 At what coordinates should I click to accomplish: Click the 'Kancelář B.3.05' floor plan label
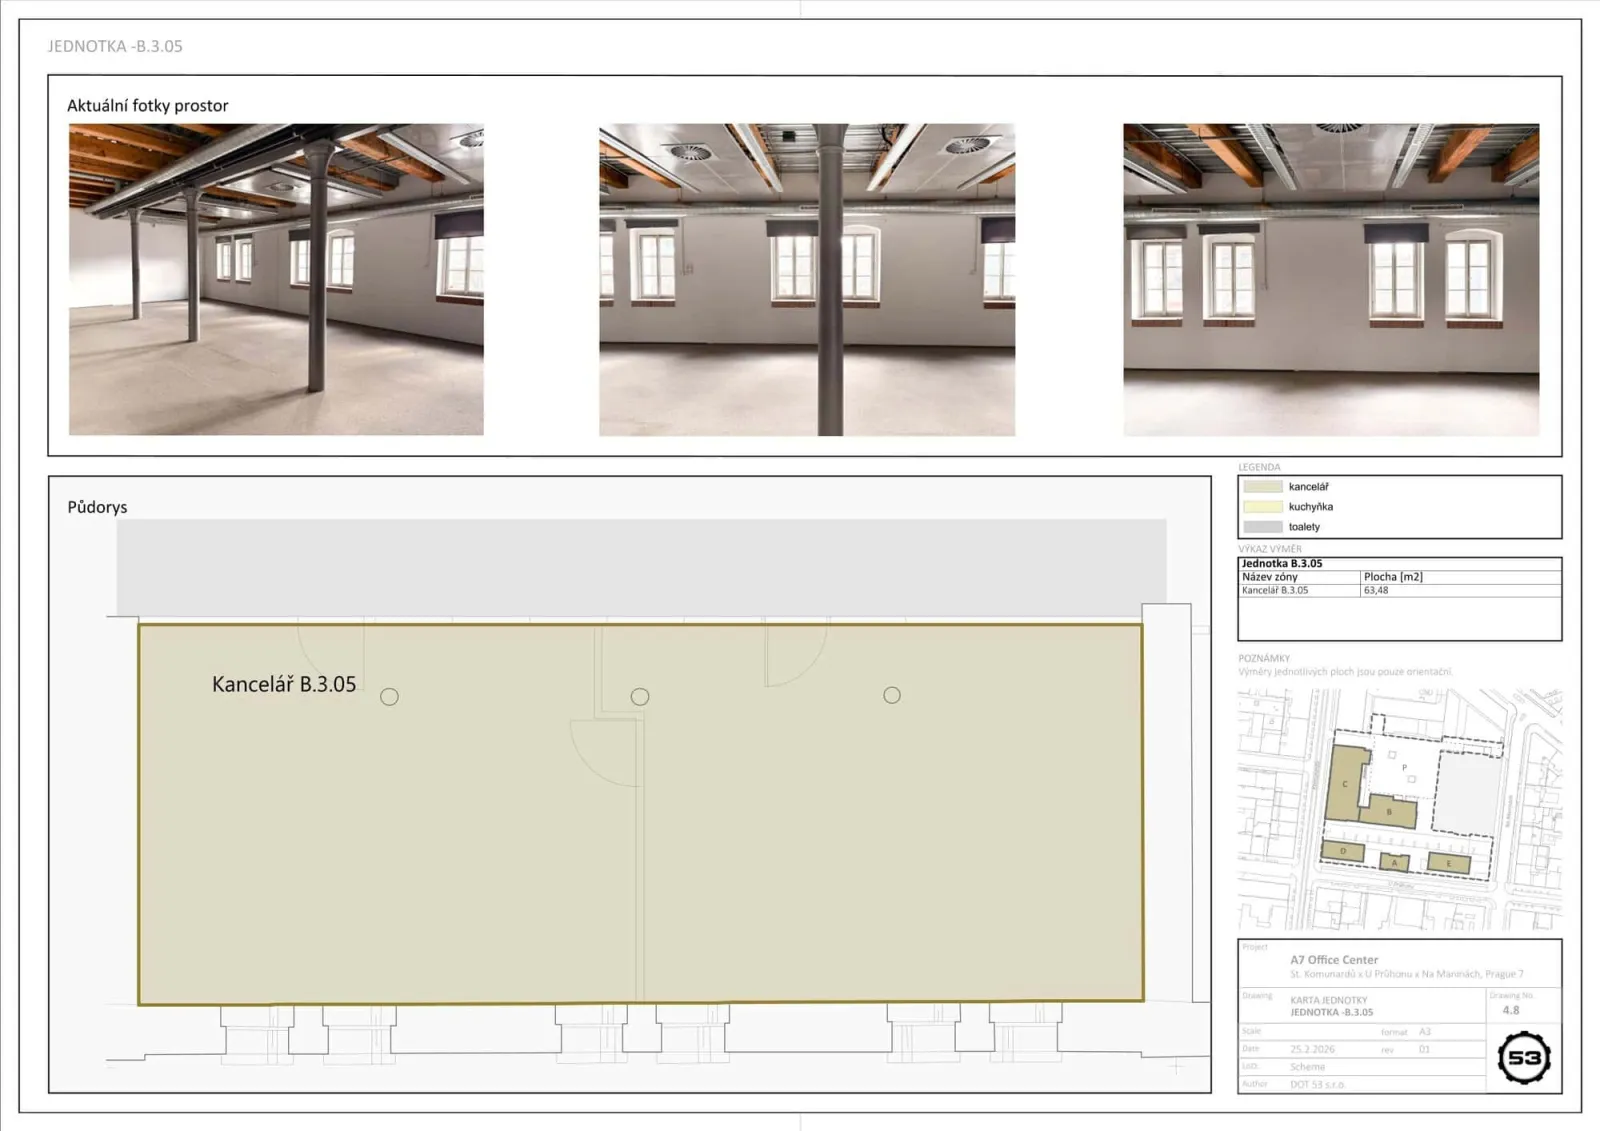pyautogui.click(x=284, y=684)
